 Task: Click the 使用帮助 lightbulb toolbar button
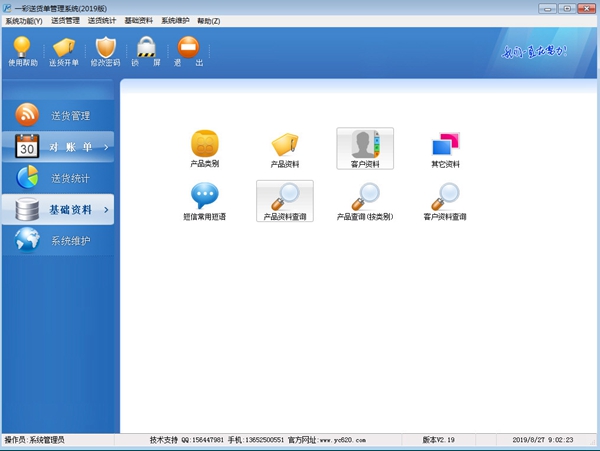(x=22, y=51)
